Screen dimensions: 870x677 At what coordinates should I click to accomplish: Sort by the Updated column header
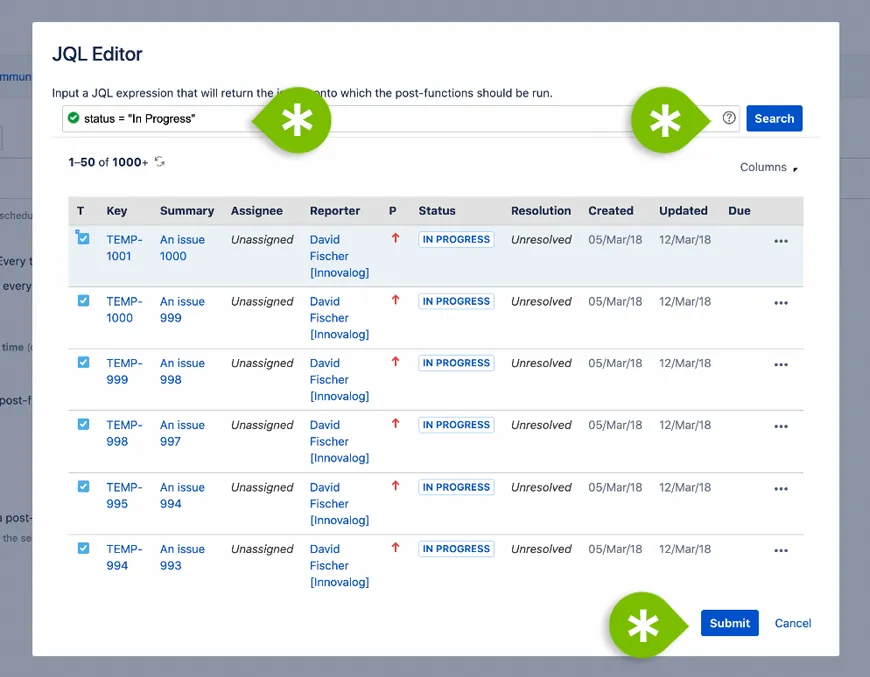pos(683,210)
